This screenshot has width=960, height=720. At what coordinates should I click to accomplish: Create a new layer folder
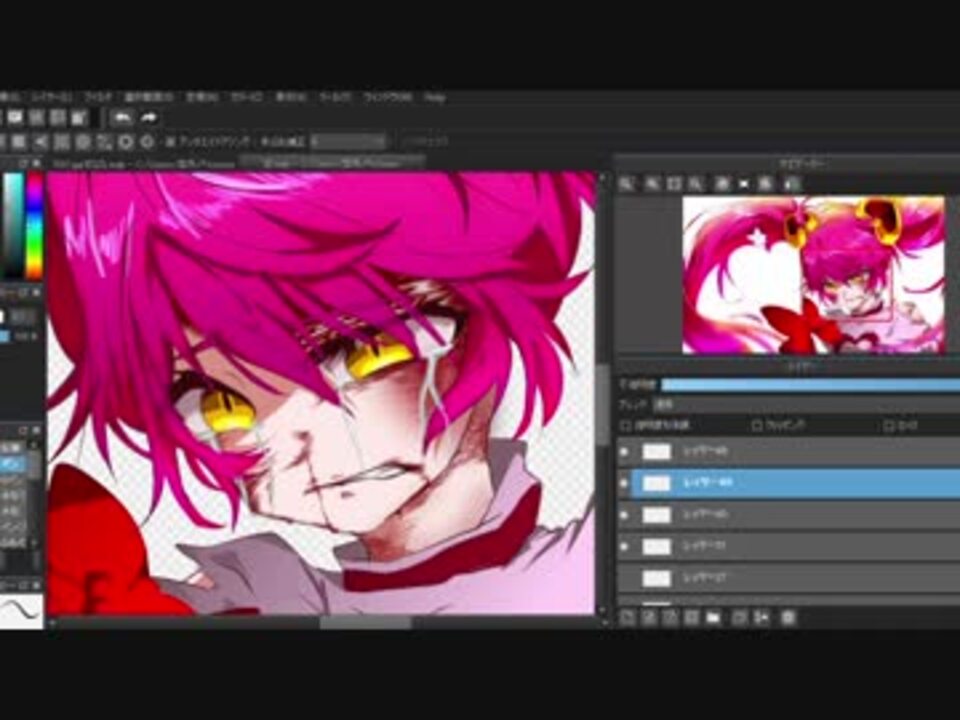713,618
